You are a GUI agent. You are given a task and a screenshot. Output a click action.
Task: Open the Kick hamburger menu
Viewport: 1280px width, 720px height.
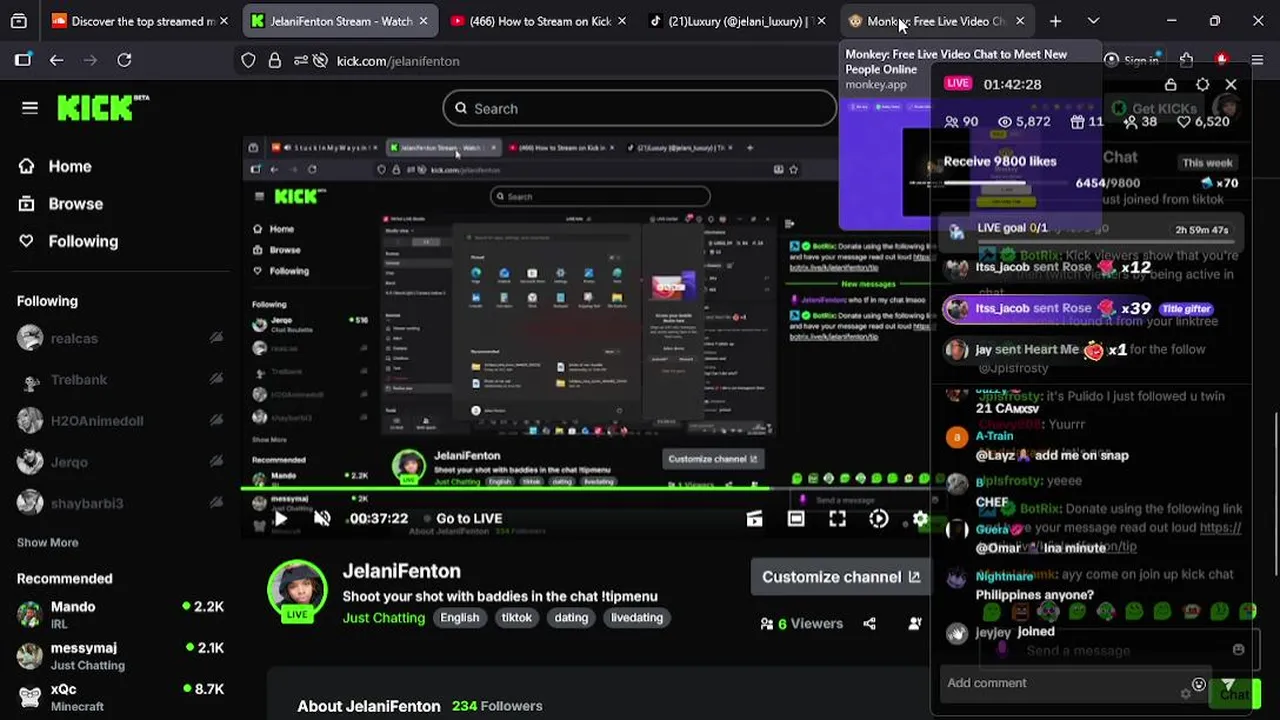(30, 108)
